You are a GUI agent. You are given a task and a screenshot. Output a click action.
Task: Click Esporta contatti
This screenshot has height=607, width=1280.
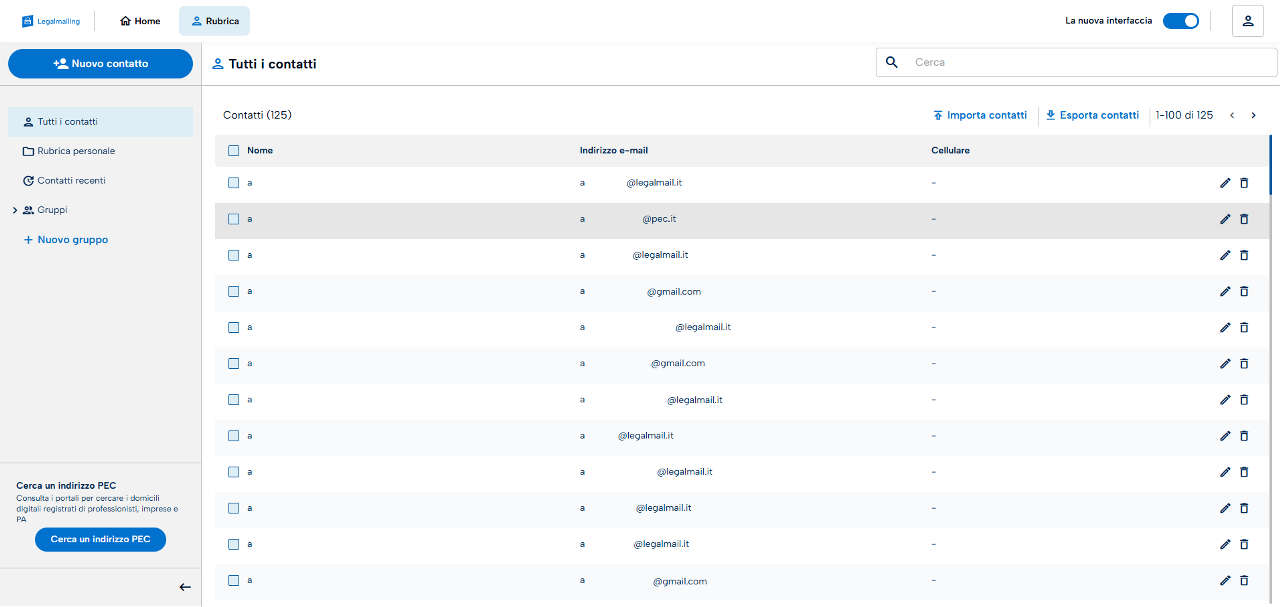click(x=1092, y=115)
